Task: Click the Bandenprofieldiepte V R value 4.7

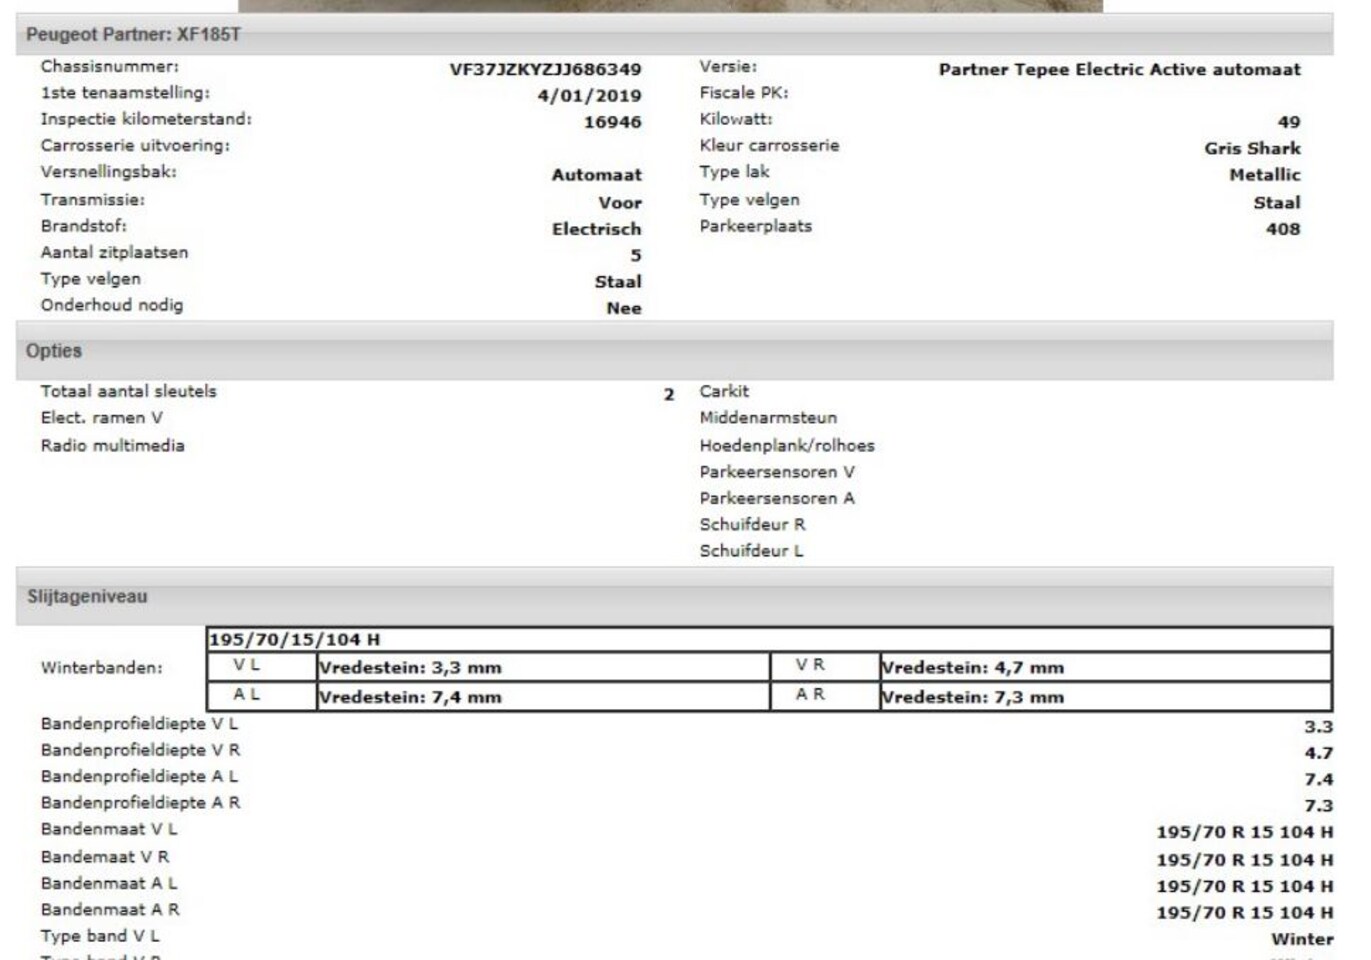Action: [x=1318, y=753]
